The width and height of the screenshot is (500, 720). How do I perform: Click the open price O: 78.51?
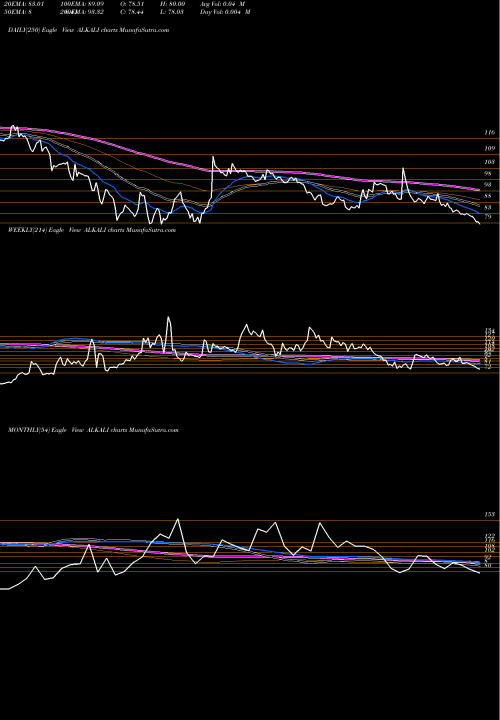tap(131, 4)
